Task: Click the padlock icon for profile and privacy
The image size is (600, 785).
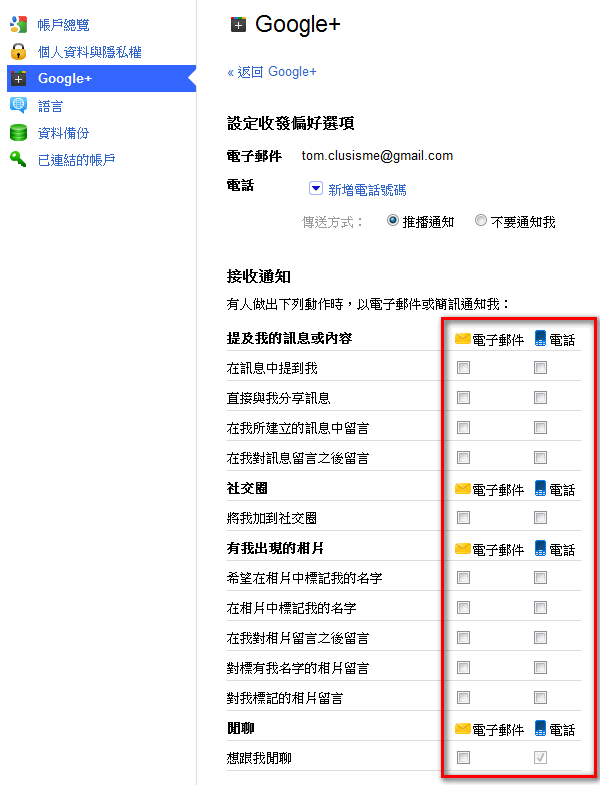Action: (x=19, y=52)
